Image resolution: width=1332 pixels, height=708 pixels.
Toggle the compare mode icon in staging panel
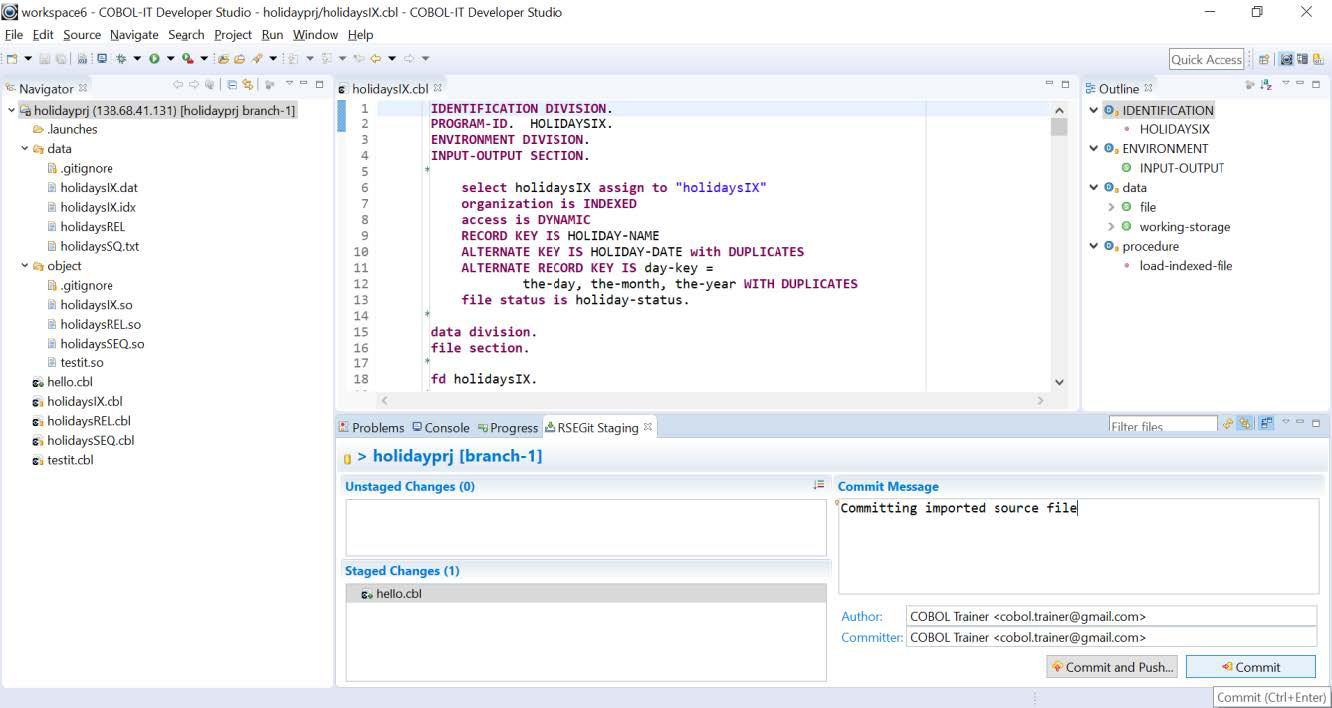point(1265,423)
